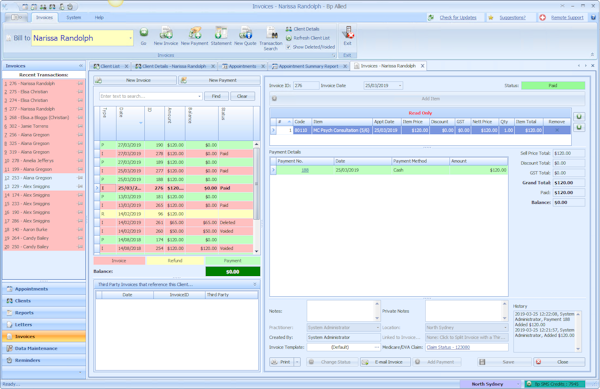
Task: Open Reports in navigation pane
Action: point(44,313)
